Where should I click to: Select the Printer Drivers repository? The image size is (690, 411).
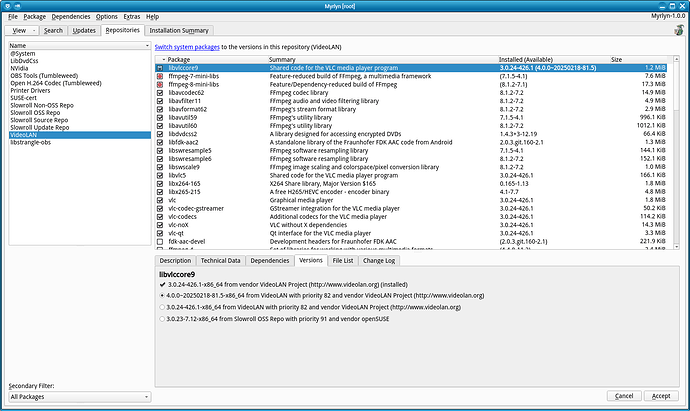(x=80, y=91)
